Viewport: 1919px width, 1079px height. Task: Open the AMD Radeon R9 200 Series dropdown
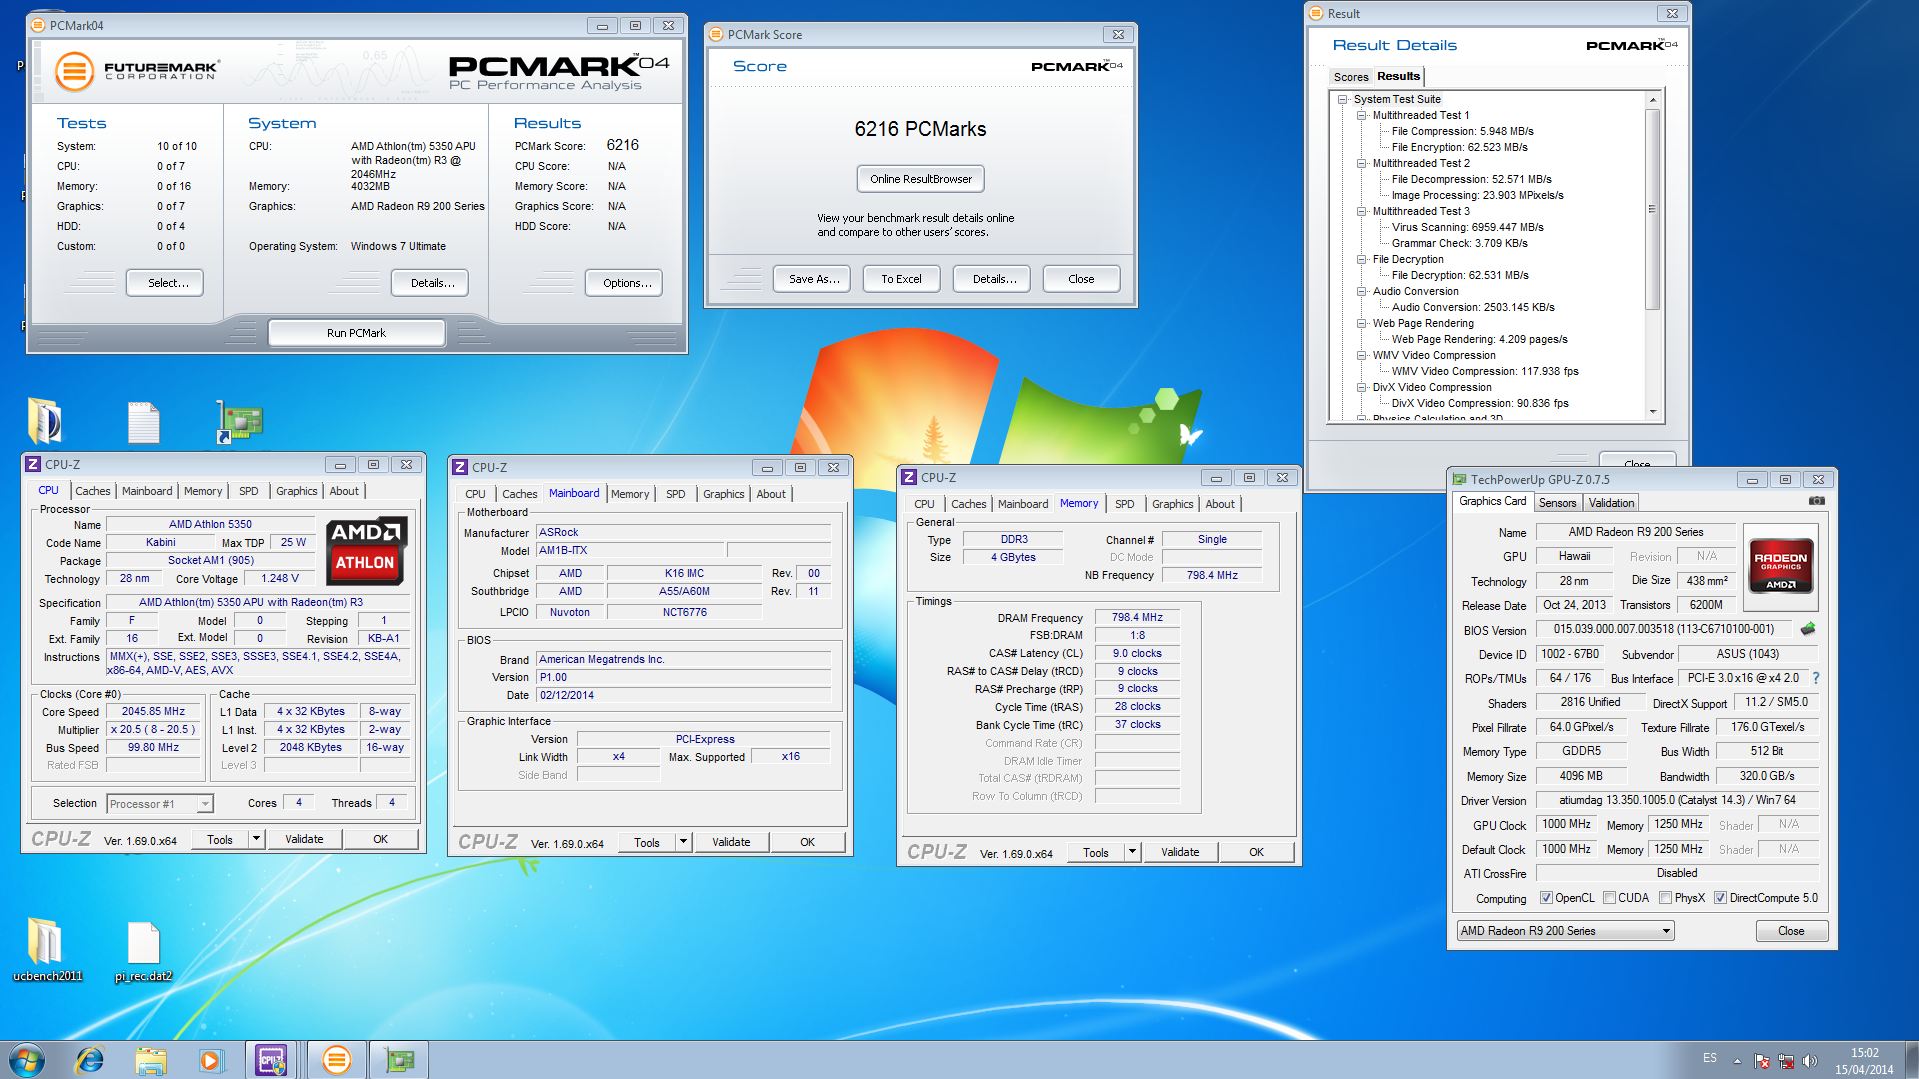pos(1565,931)
